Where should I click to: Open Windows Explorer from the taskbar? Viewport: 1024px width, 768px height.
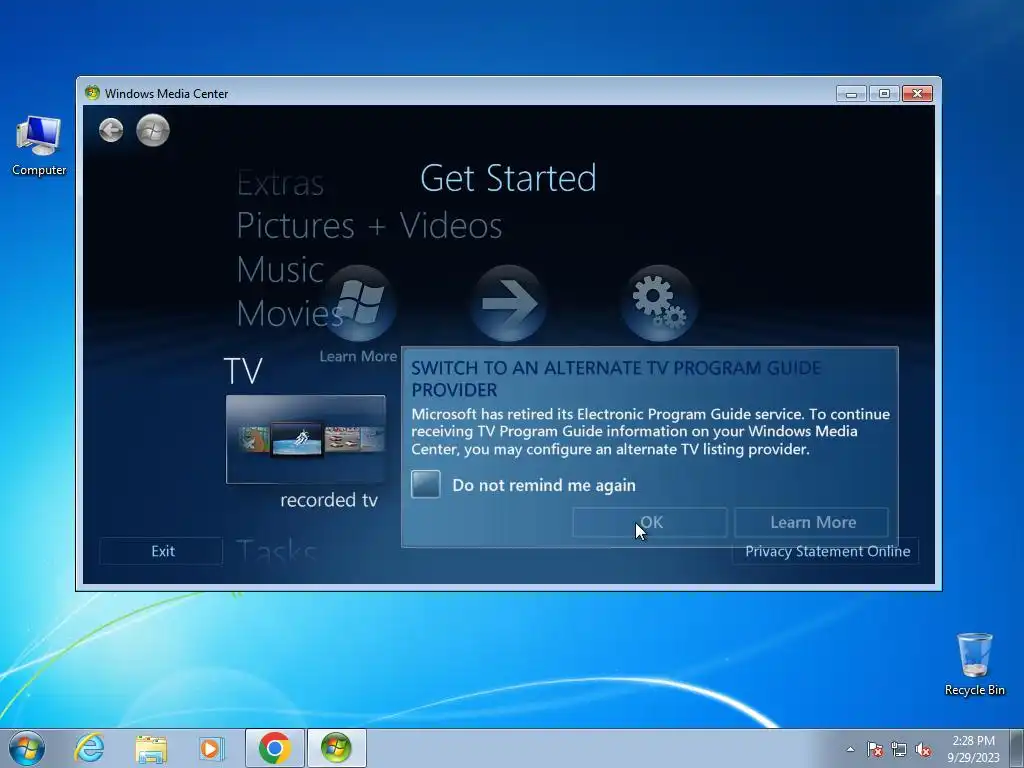tap(151, 748)
